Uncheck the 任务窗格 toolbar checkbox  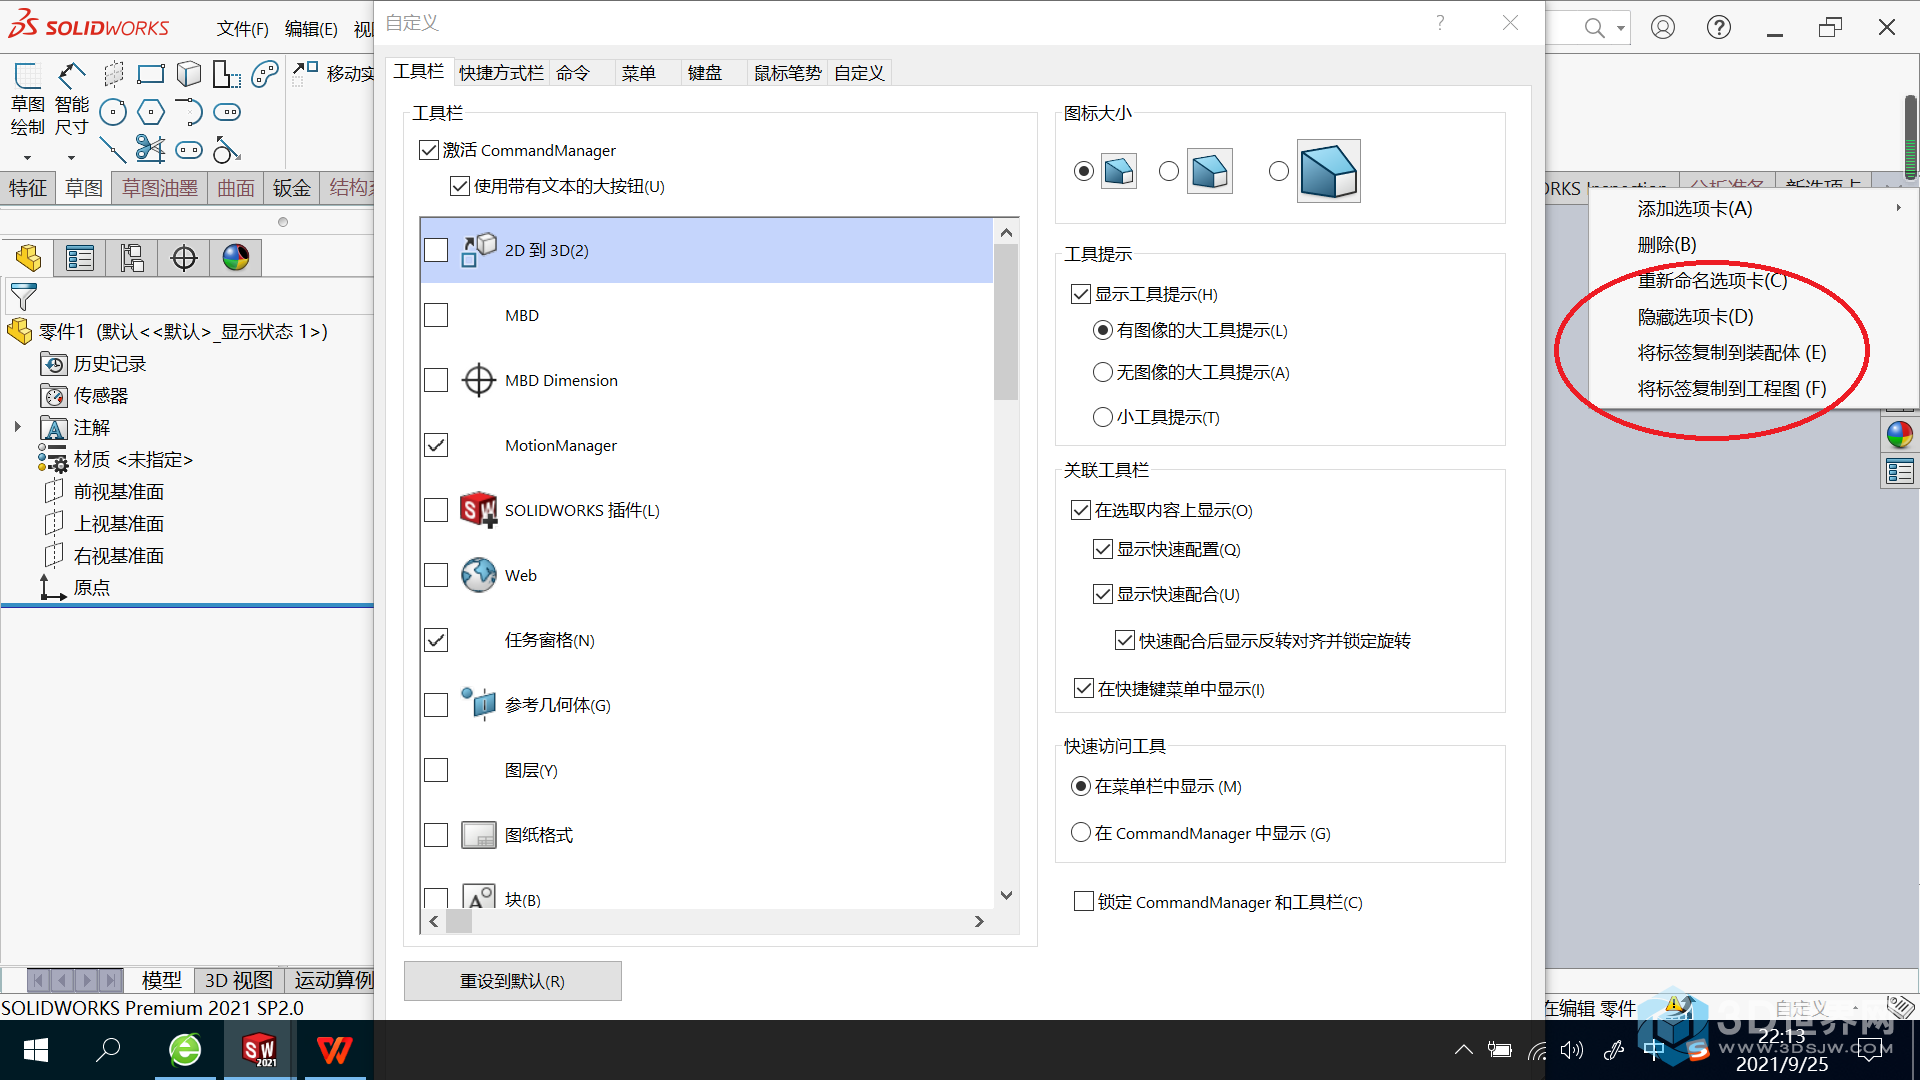click(x=436, y=640)
